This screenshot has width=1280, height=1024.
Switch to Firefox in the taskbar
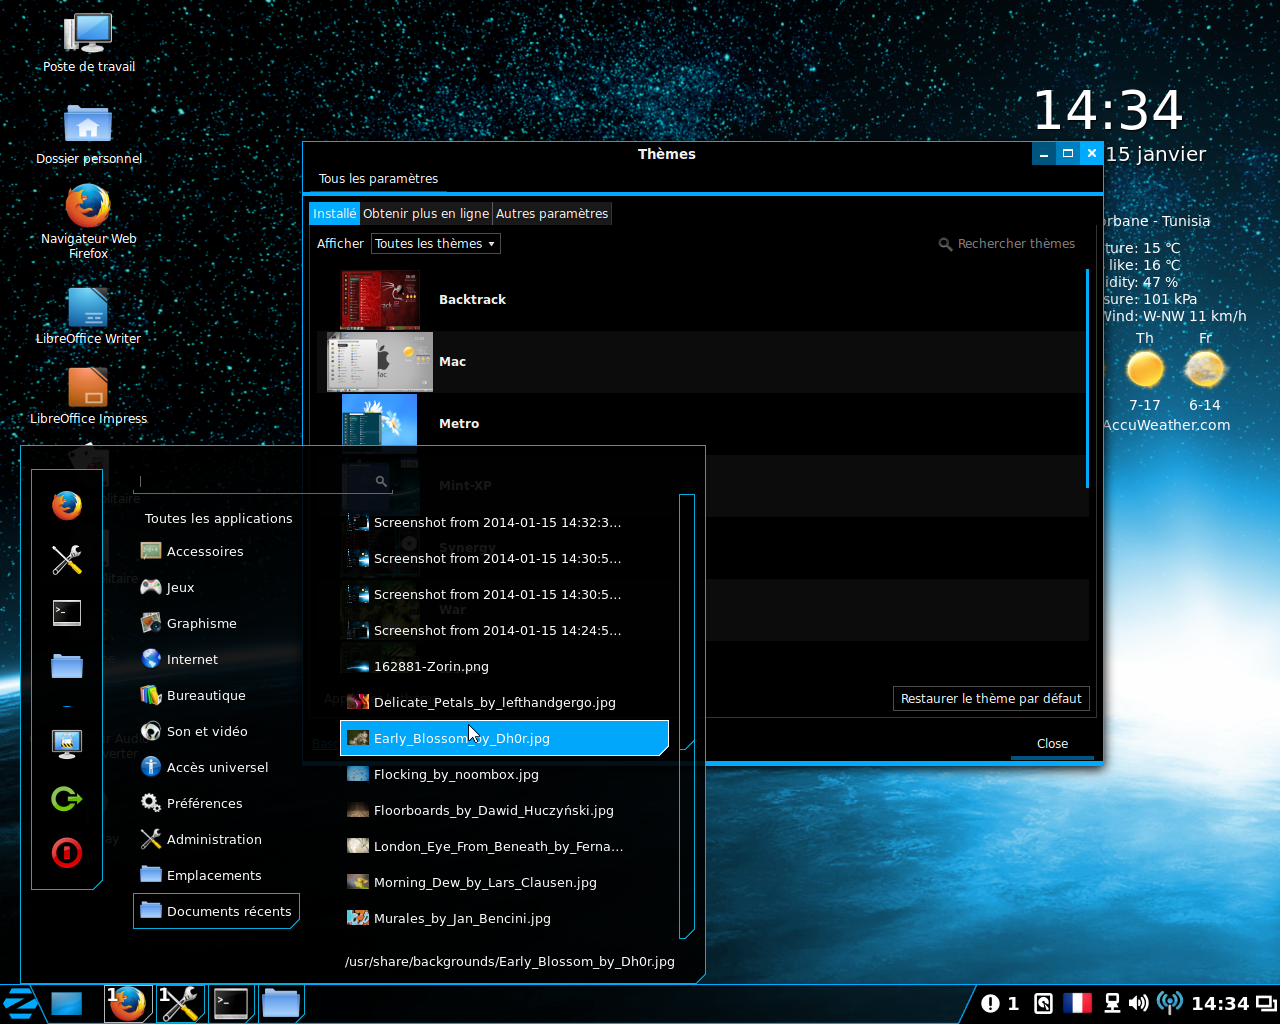128,1004
